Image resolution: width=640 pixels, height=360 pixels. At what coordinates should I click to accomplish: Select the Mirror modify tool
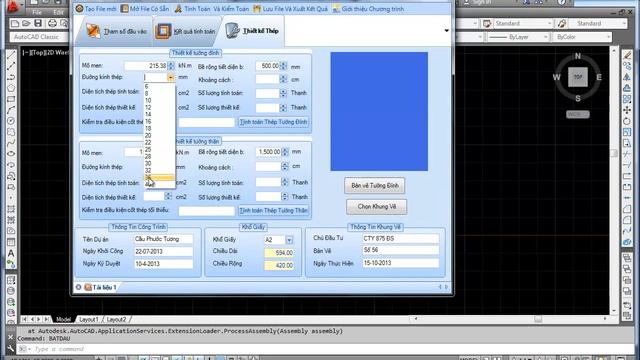(627, 77)
